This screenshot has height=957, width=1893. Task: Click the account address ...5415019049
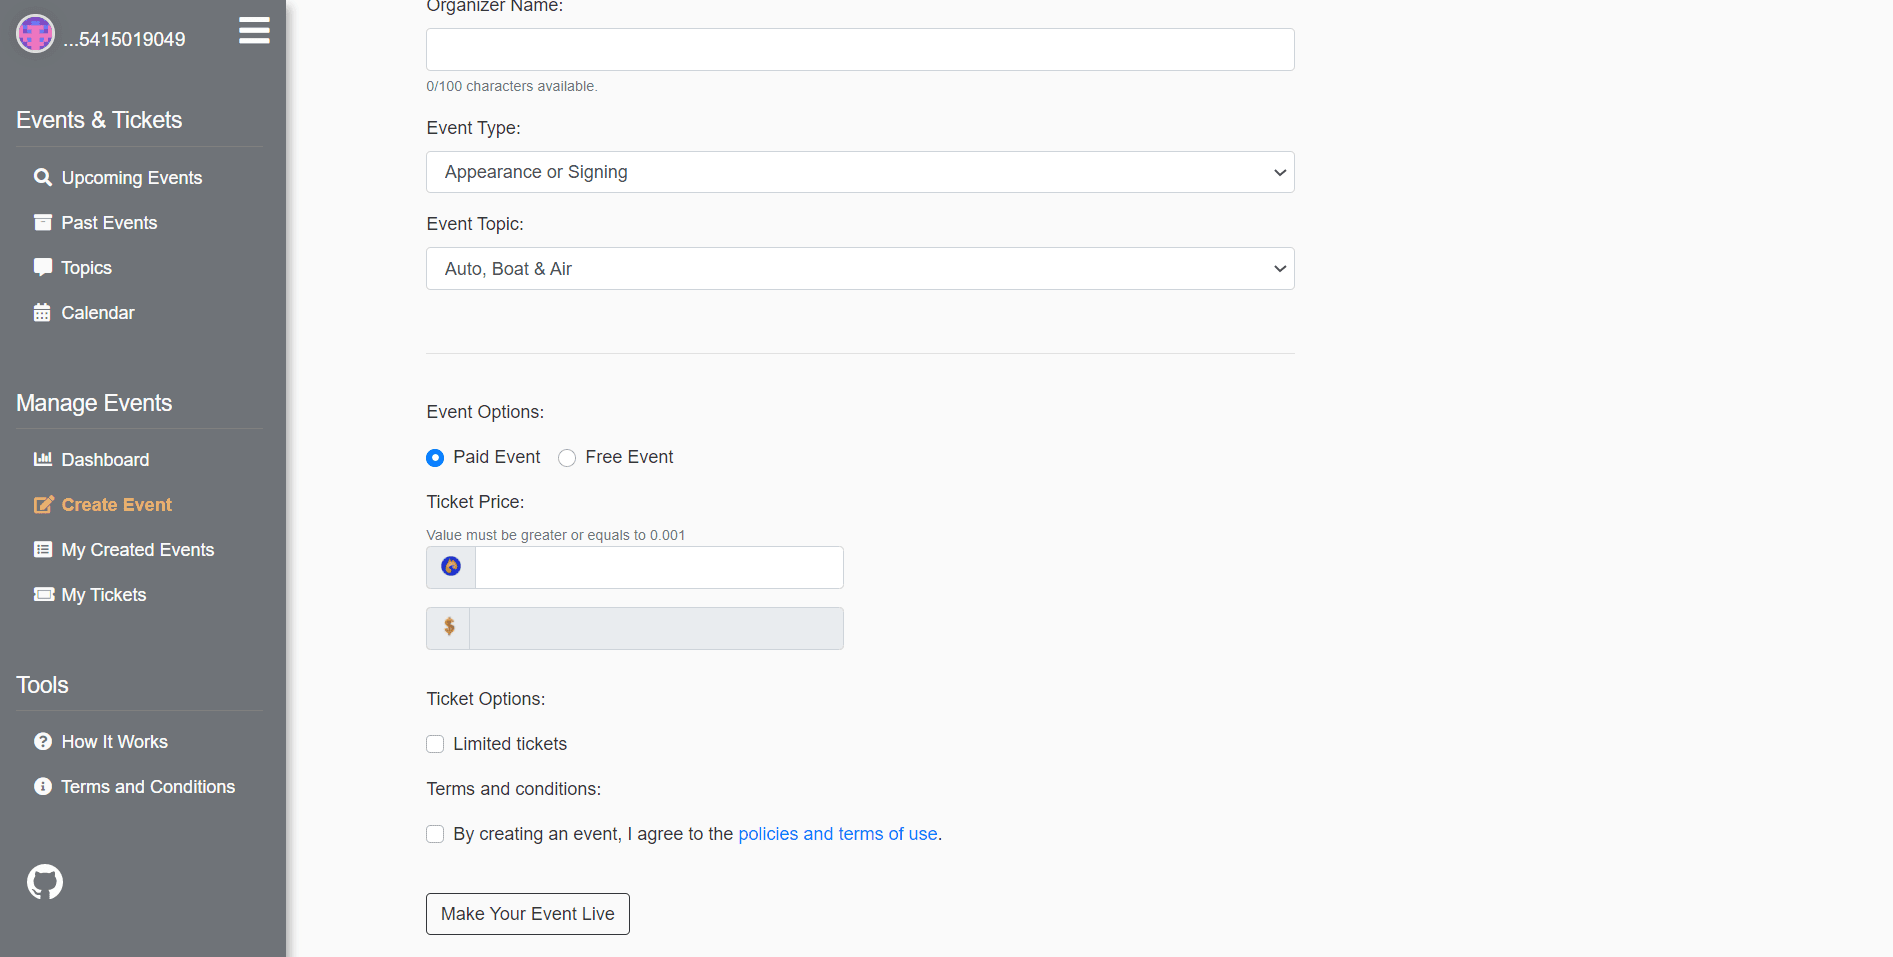click(124, 39)
